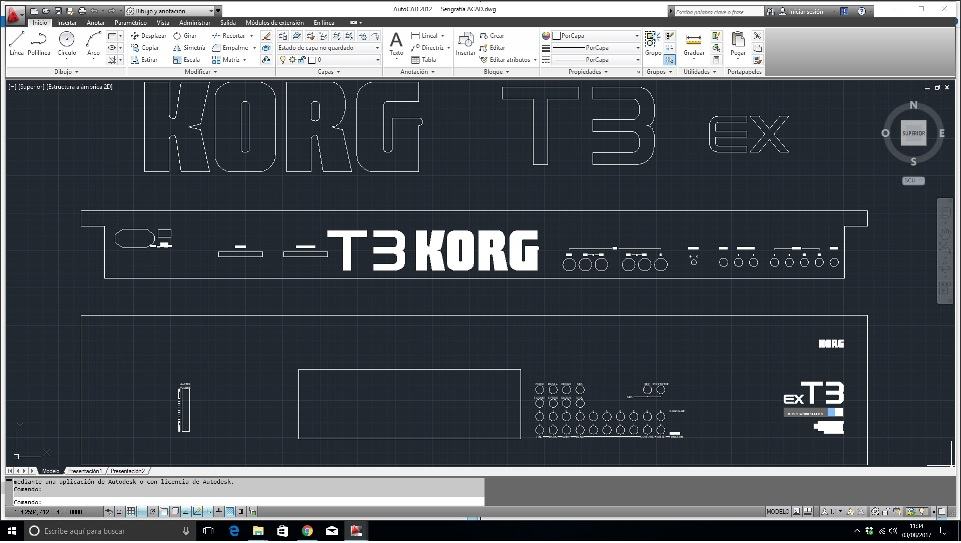The image size is (961, 543).
Task: Activate the Círculo tool
Action: click(x=67, y=44)
